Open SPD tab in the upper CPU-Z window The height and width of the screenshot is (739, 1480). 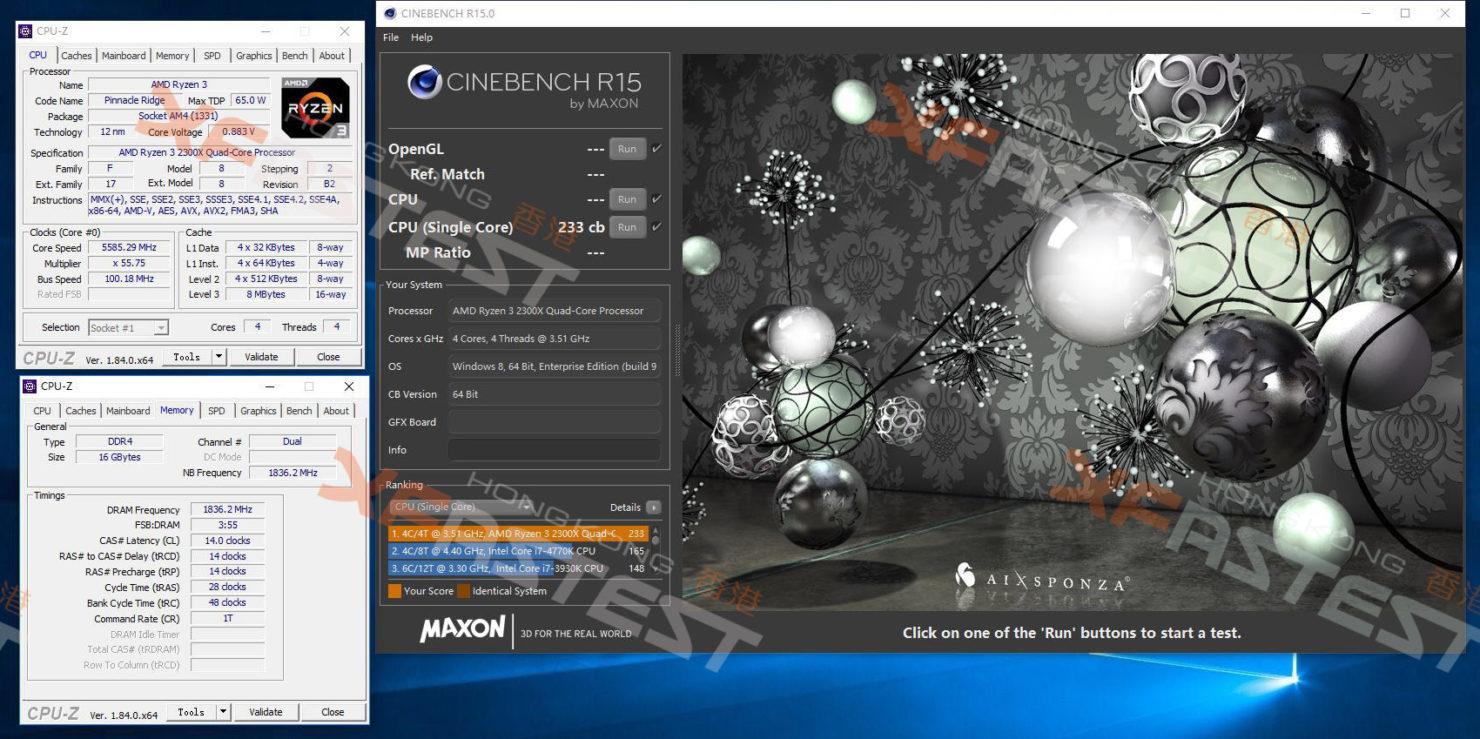pos(212,56)
